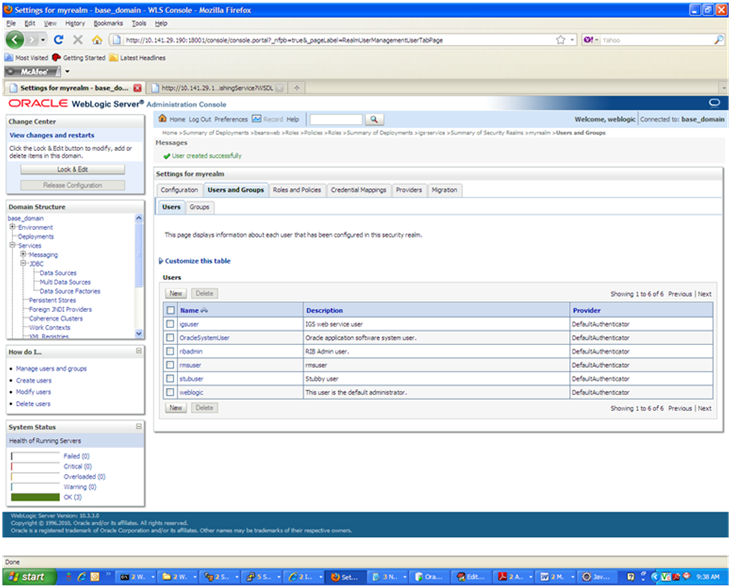Open Create users help link
This screenshot has width=730, height=587.
34,380
